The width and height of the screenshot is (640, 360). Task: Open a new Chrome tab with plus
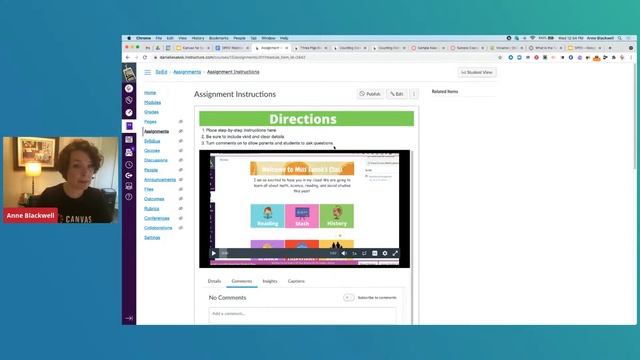pyautogui.click(x=610, y=48)
